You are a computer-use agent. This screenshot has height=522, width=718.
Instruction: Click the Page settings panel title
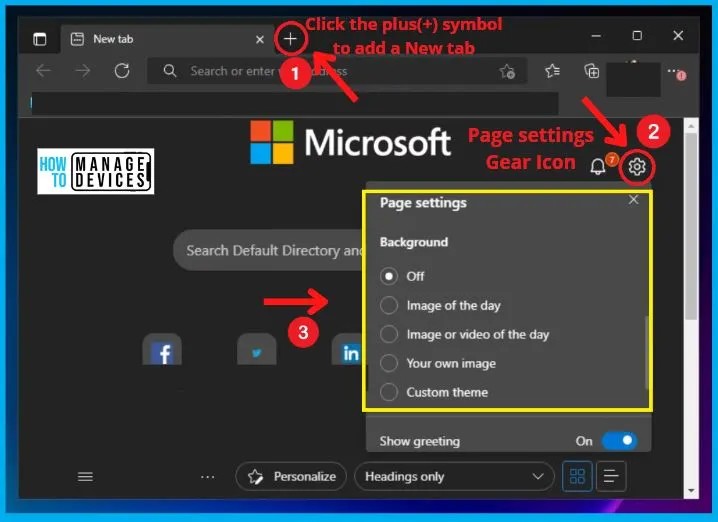(x=423, y=202)
